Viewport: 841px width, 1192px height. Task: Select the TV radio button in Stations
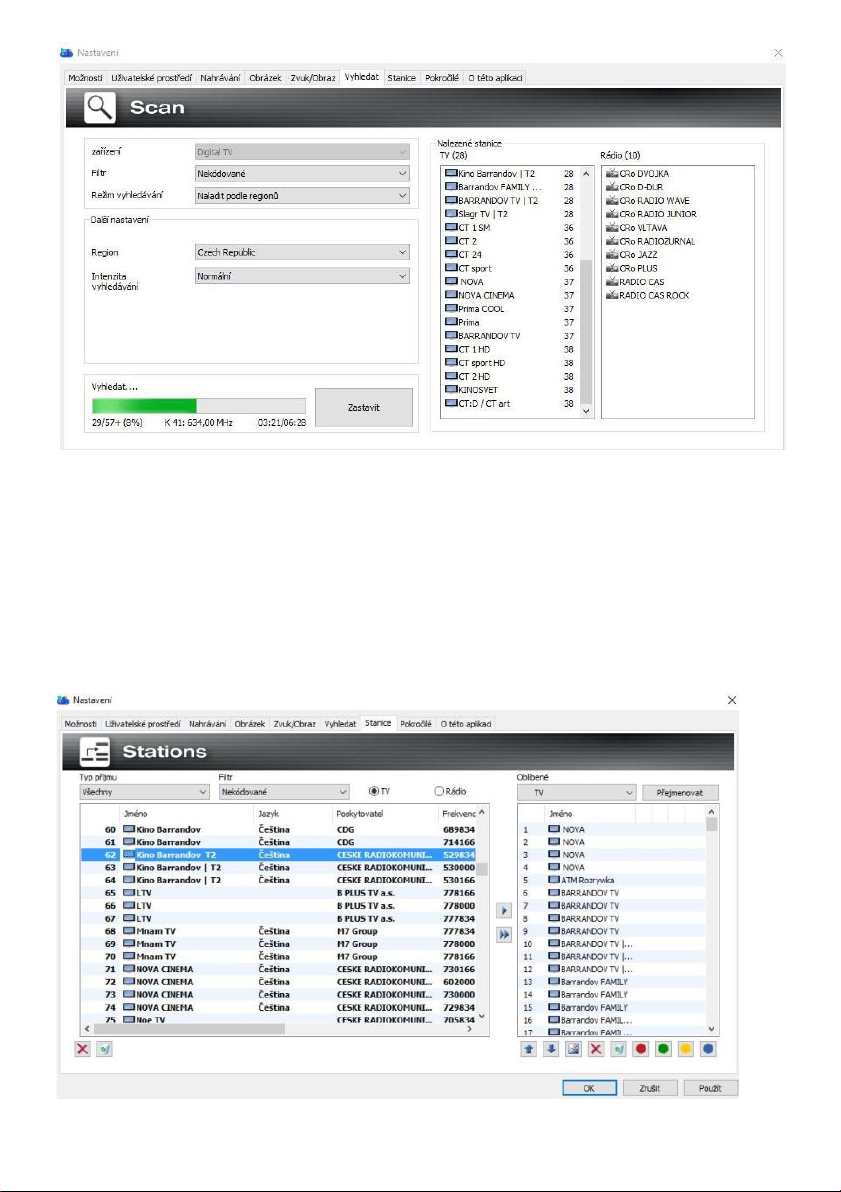(x=373, y=791)
